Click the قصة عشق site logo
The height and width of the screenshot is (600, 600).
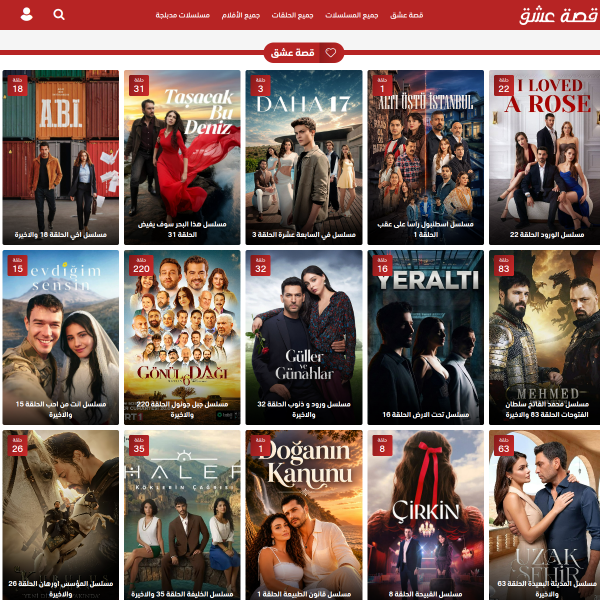(x=558, y=16)
